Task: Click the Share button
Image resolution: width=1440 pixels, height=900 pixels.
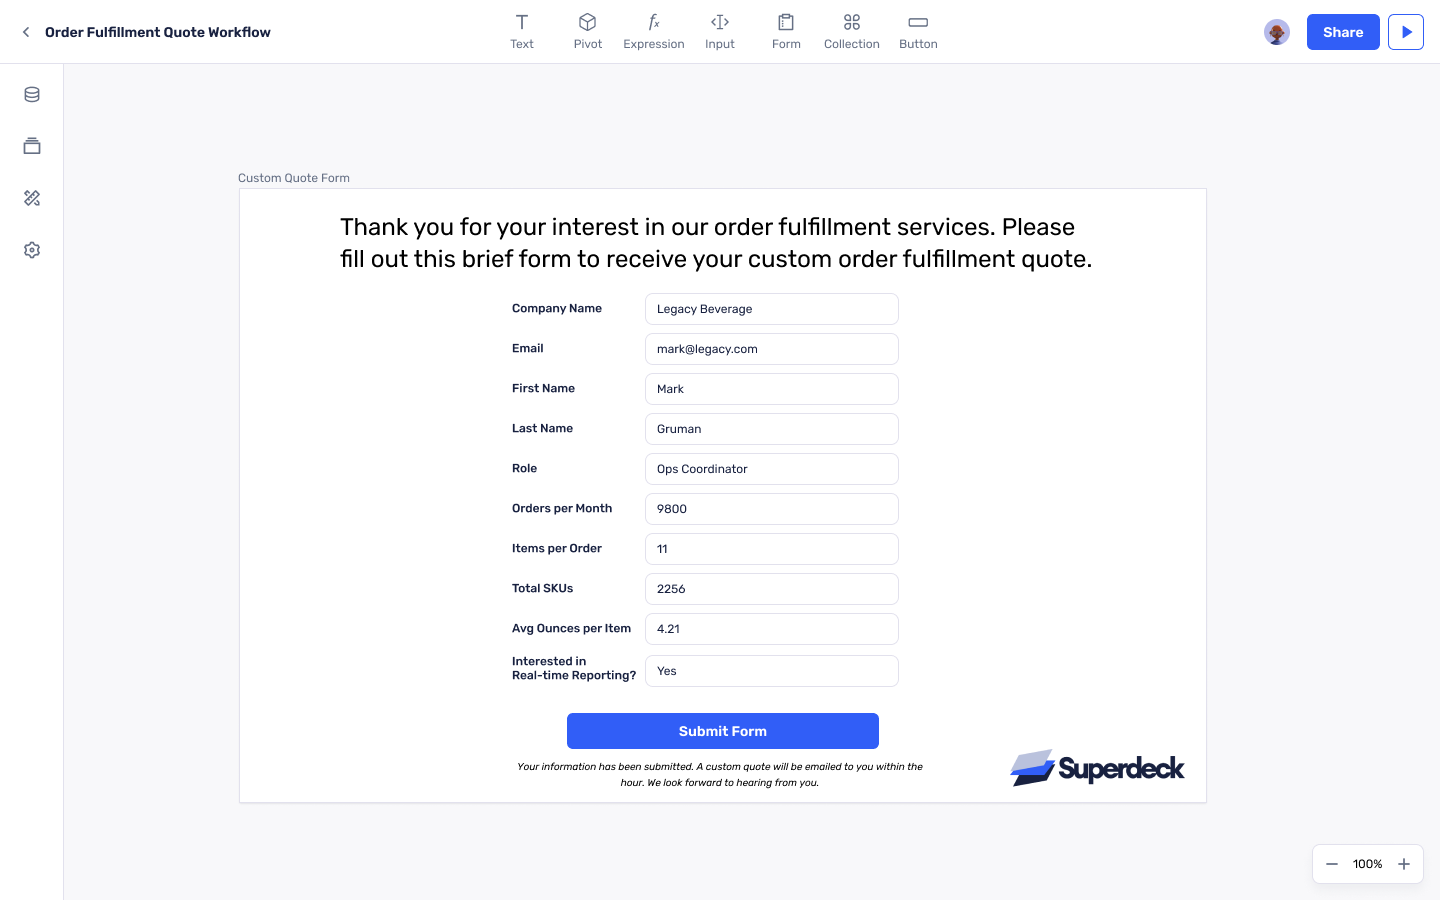Action: tap(1343, 32)
